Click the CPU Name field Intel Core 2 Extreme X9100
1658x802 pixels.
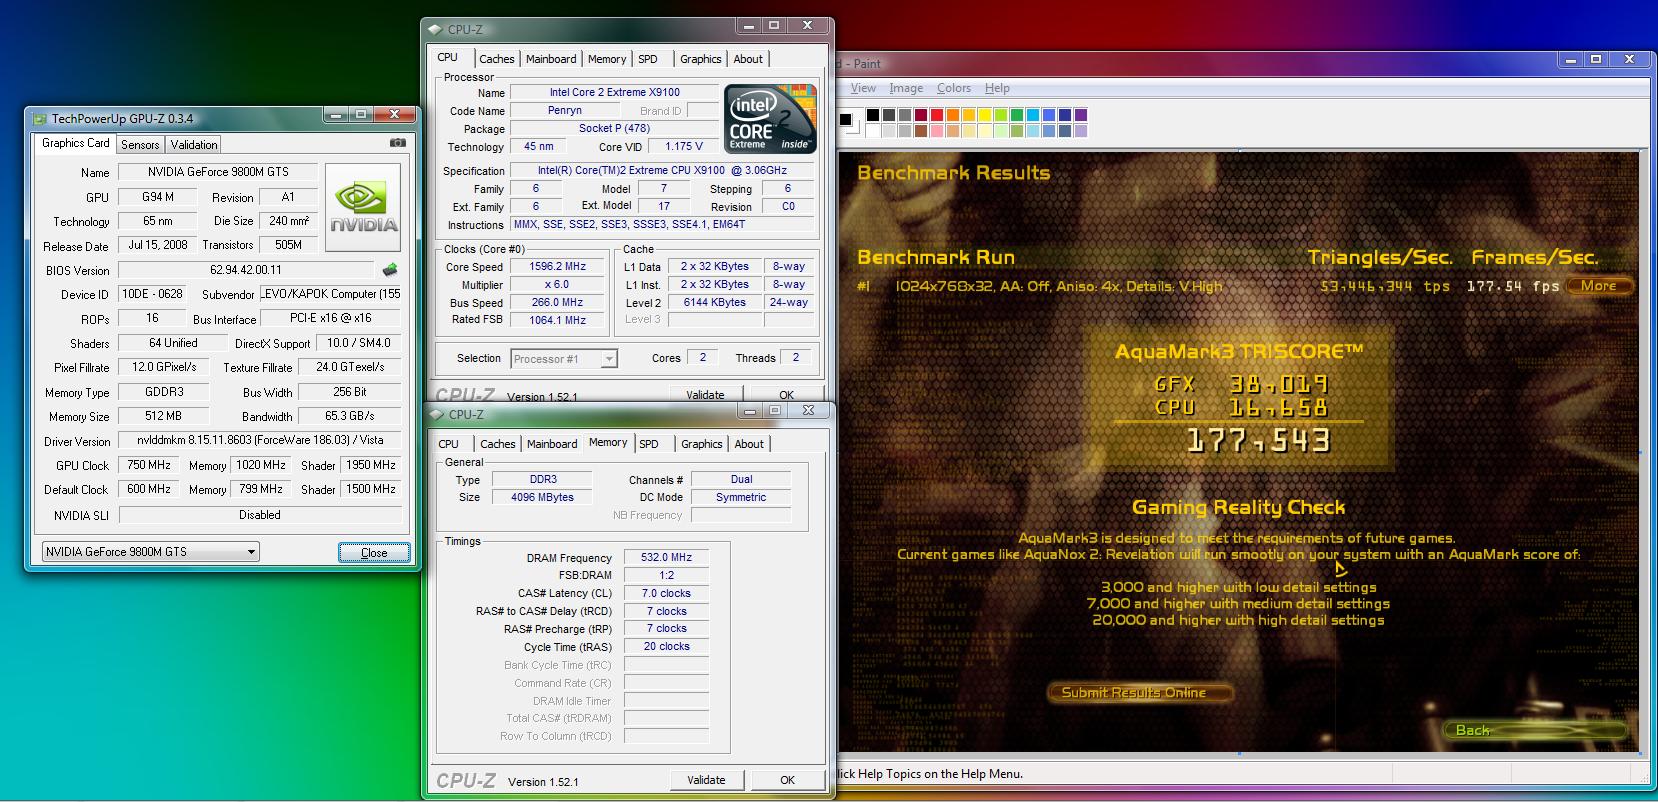pos(614,92)
